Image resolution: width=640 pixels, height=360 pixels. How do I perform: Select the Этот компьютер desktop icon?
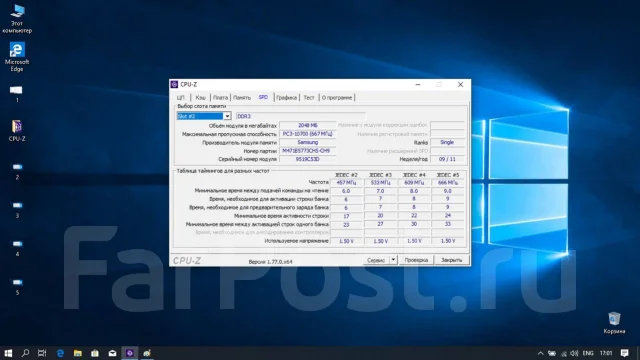(17, 19)
